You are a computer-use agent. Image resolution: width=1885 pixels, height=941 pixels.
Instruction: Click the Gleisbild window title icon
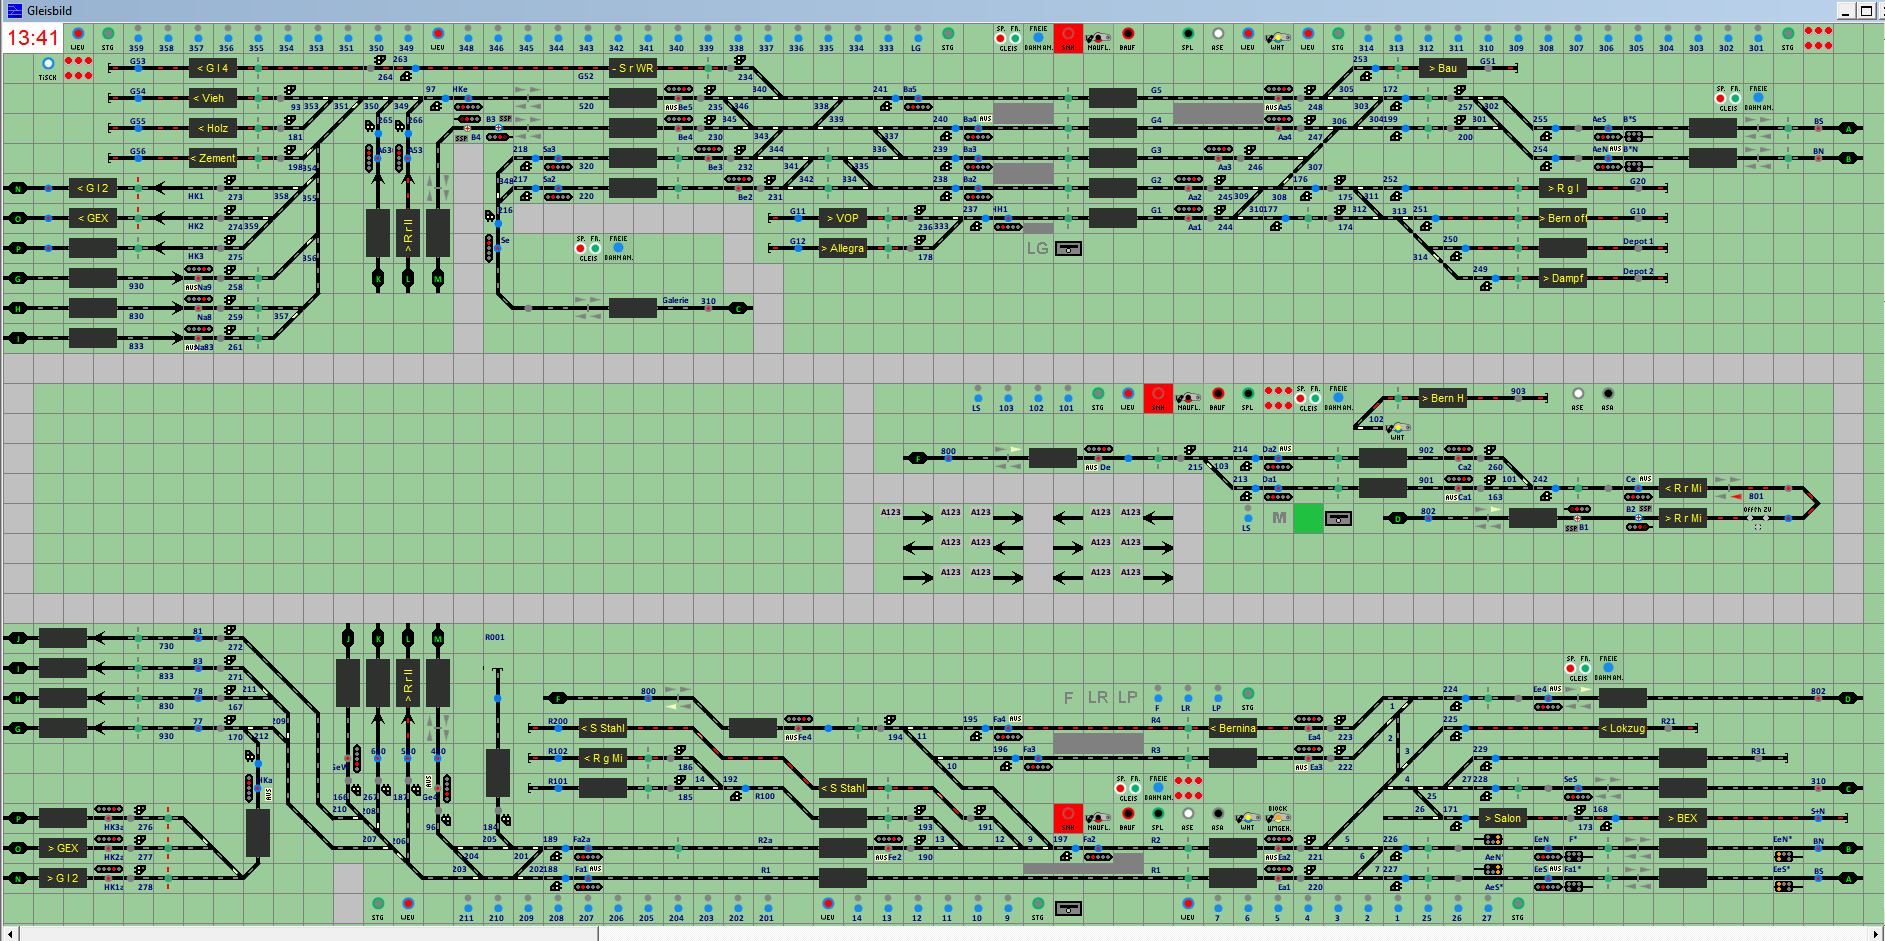14,10
